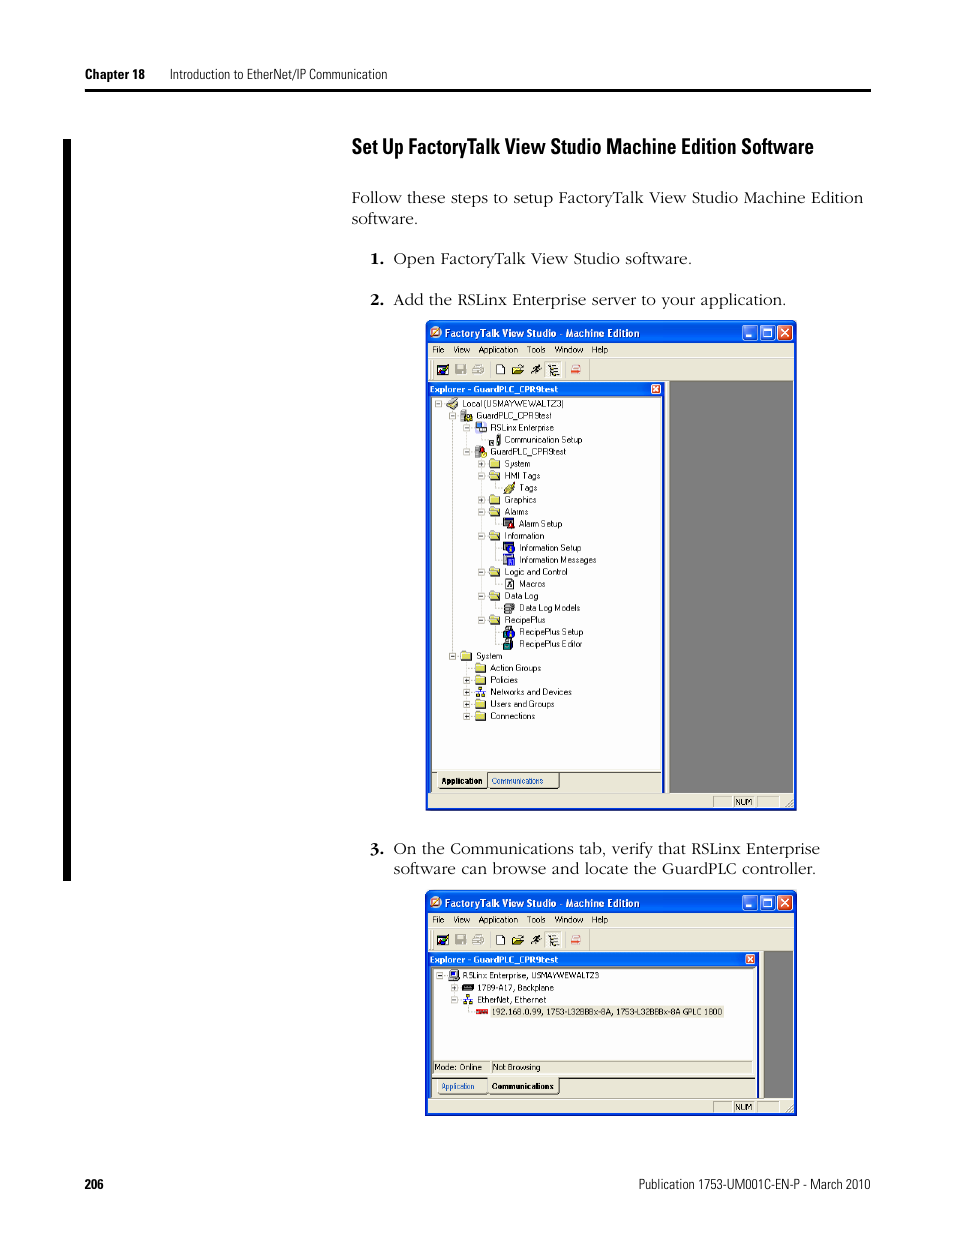Collapse HMI Tags folder
This screenshot has width=954, height=1235.
[x=481, y=476]
